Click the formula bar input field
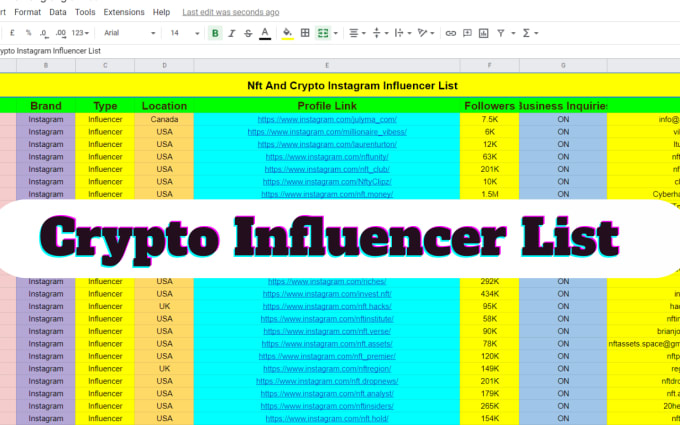This screenshot has width=680, height=425. [340, 51]
